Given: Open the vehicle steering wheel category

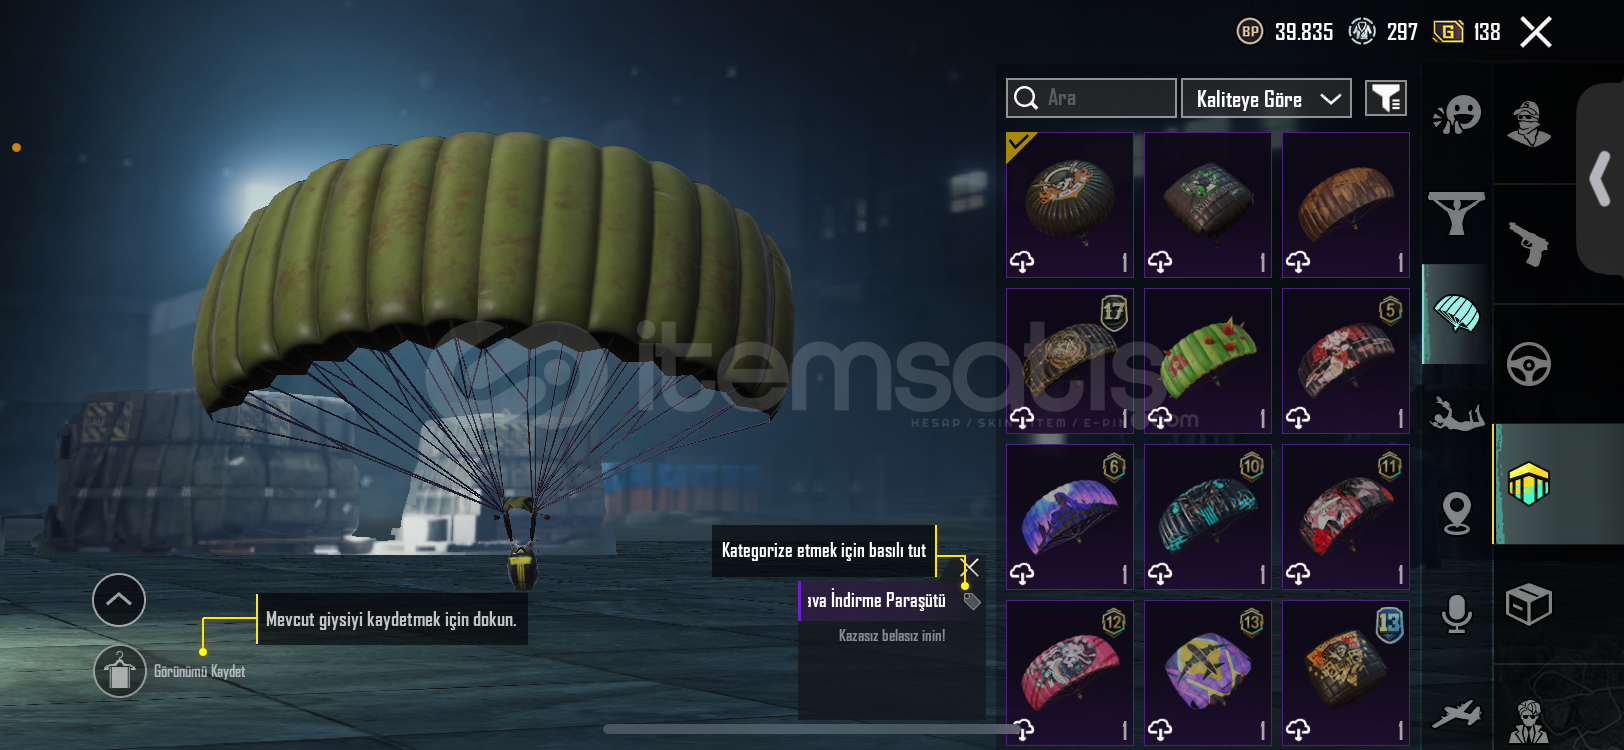Looking at the screenshot, I should [x=1529, y=364].
